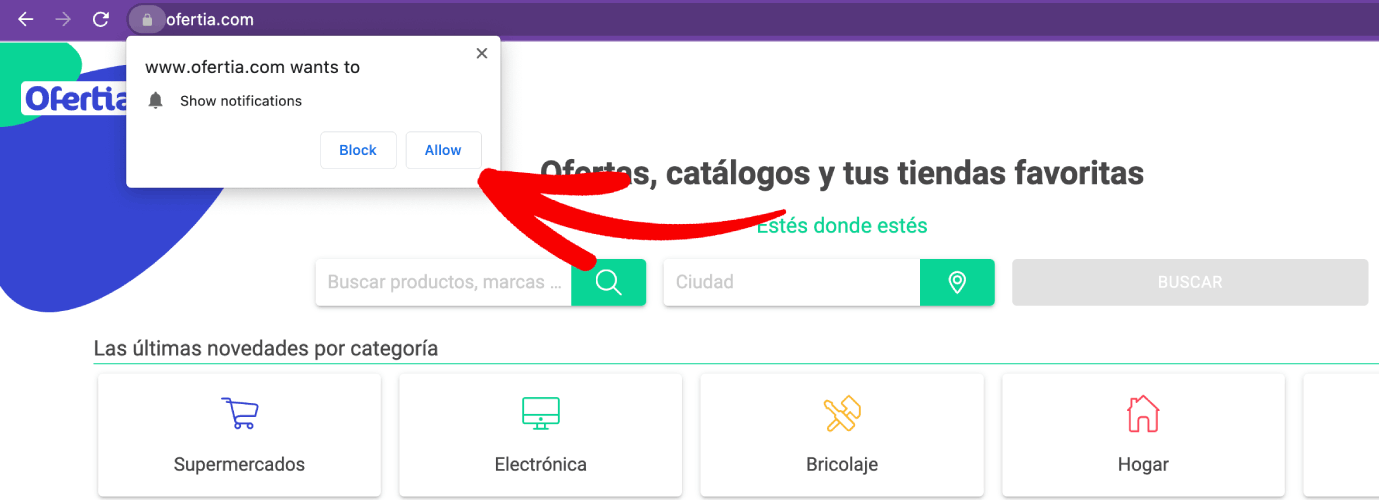Click the browser forward arrow
Image resolution: width=1379 pixels, height=500 pixels.
63,19
